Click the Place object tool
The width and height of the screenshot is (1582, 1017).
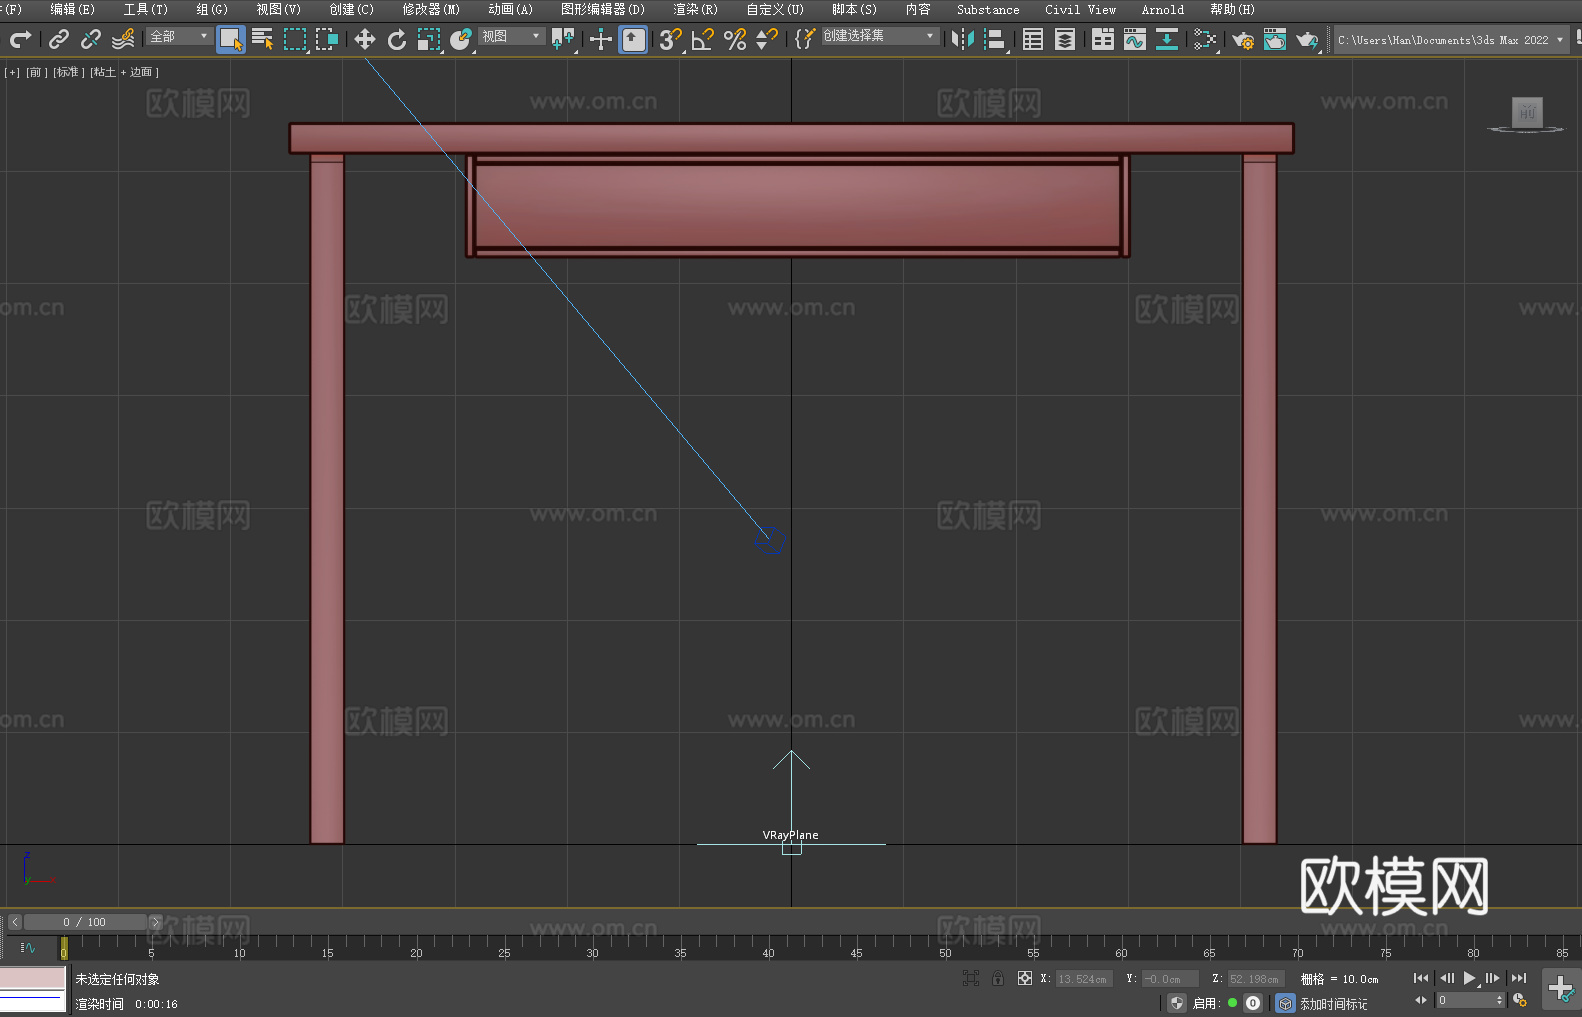point(461,39)
